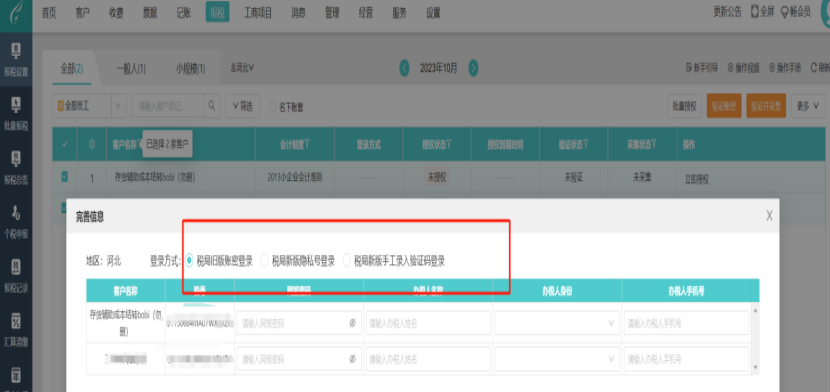
Task: Open the 工商项目 top menu
Action: click(258, 13)
